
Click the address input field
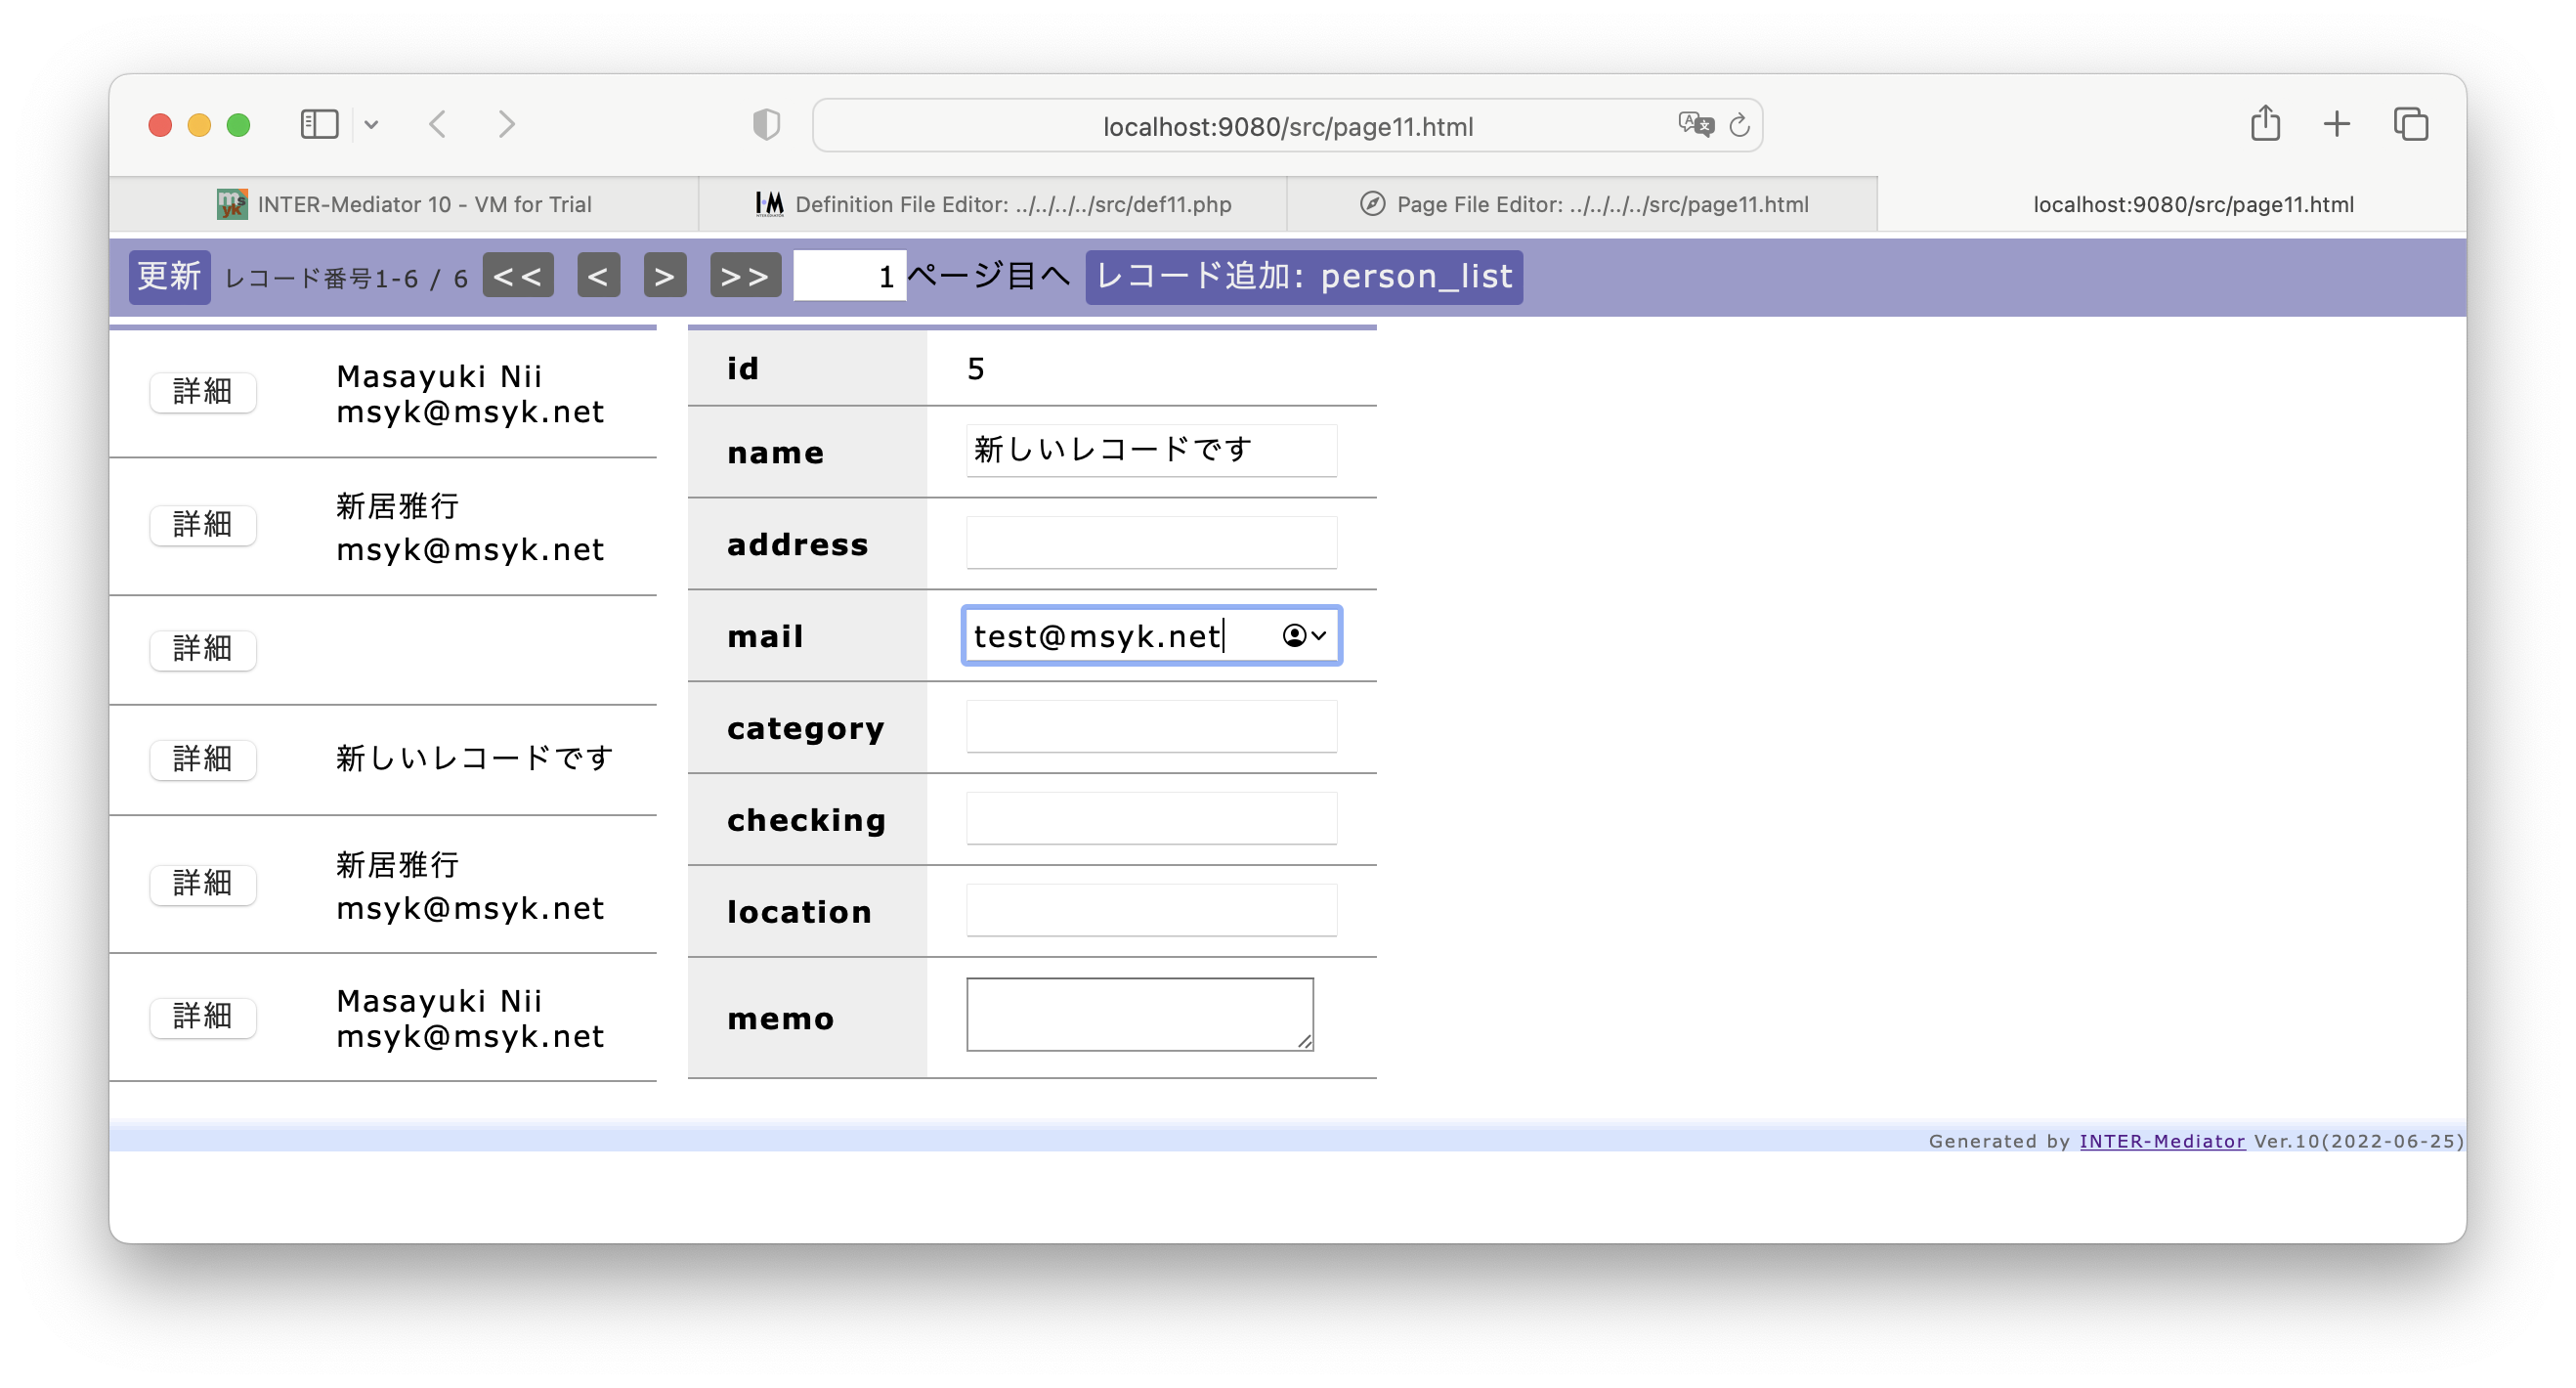(1151, 542)
